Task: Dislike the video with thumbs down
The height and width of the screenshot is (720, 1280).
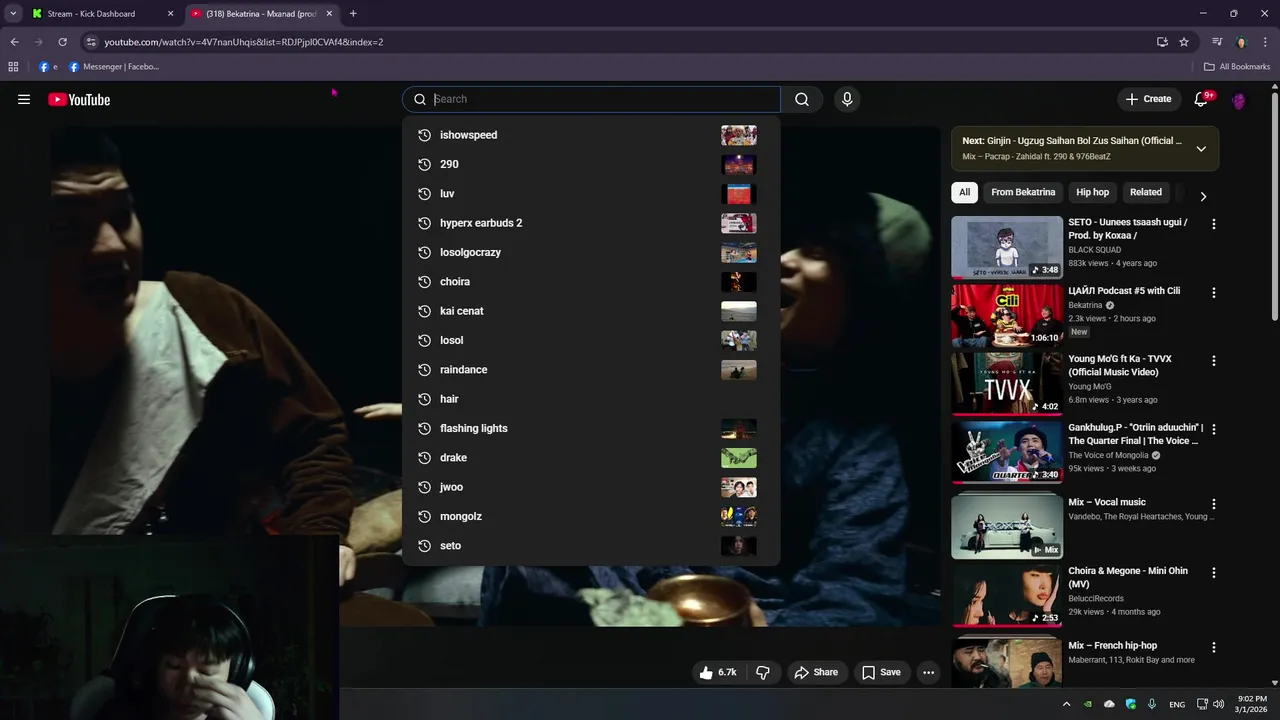Action: point(763,672)
